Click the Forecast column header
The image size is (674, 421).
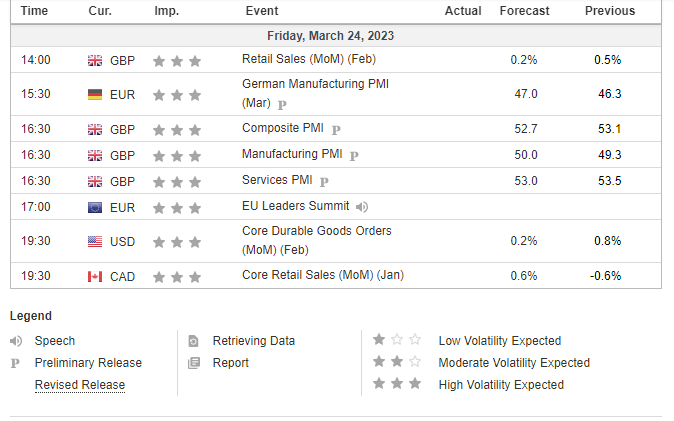[524, 11]
